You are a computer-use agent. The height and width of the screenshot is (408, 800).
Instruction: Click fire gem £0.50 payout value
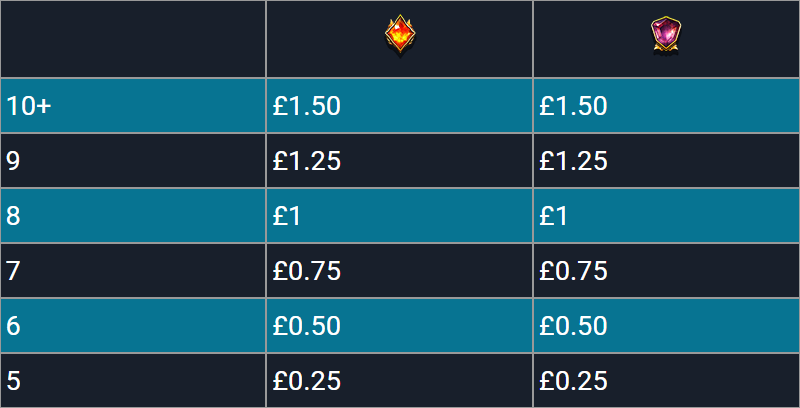pyautogui.click(x=307, y=326)
